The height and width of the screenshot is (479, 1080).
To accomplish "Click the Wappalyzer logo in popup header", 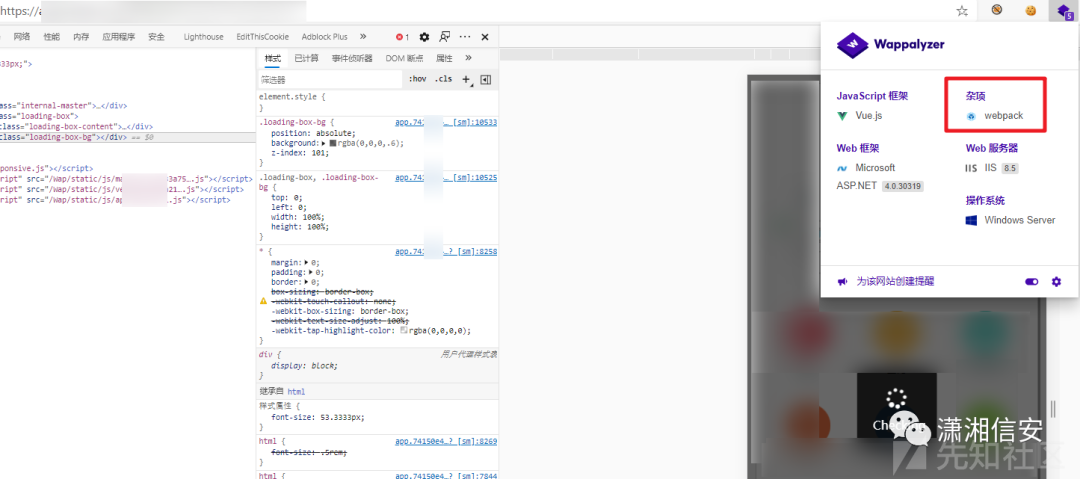I will pos(891,45).
